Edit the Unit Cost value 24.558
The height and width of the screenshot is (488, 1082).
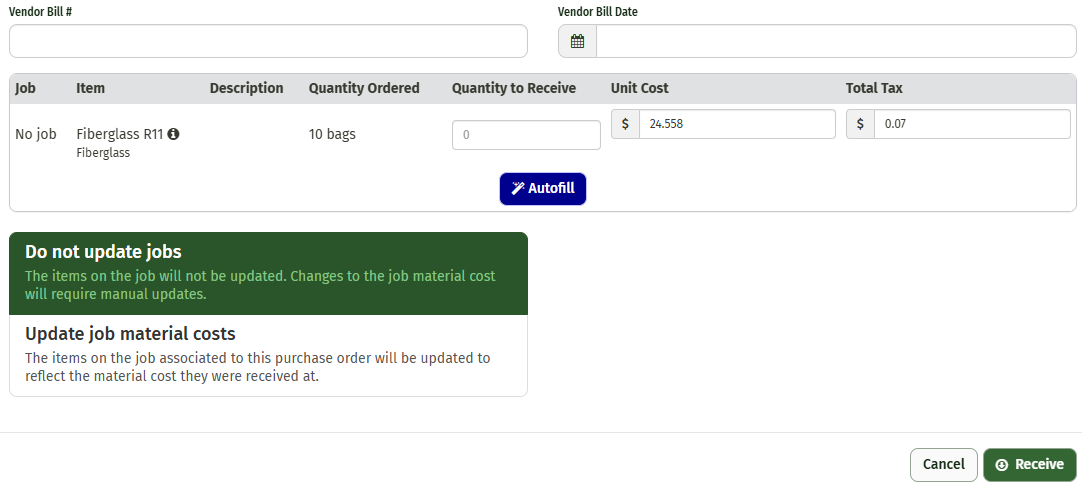737,124
